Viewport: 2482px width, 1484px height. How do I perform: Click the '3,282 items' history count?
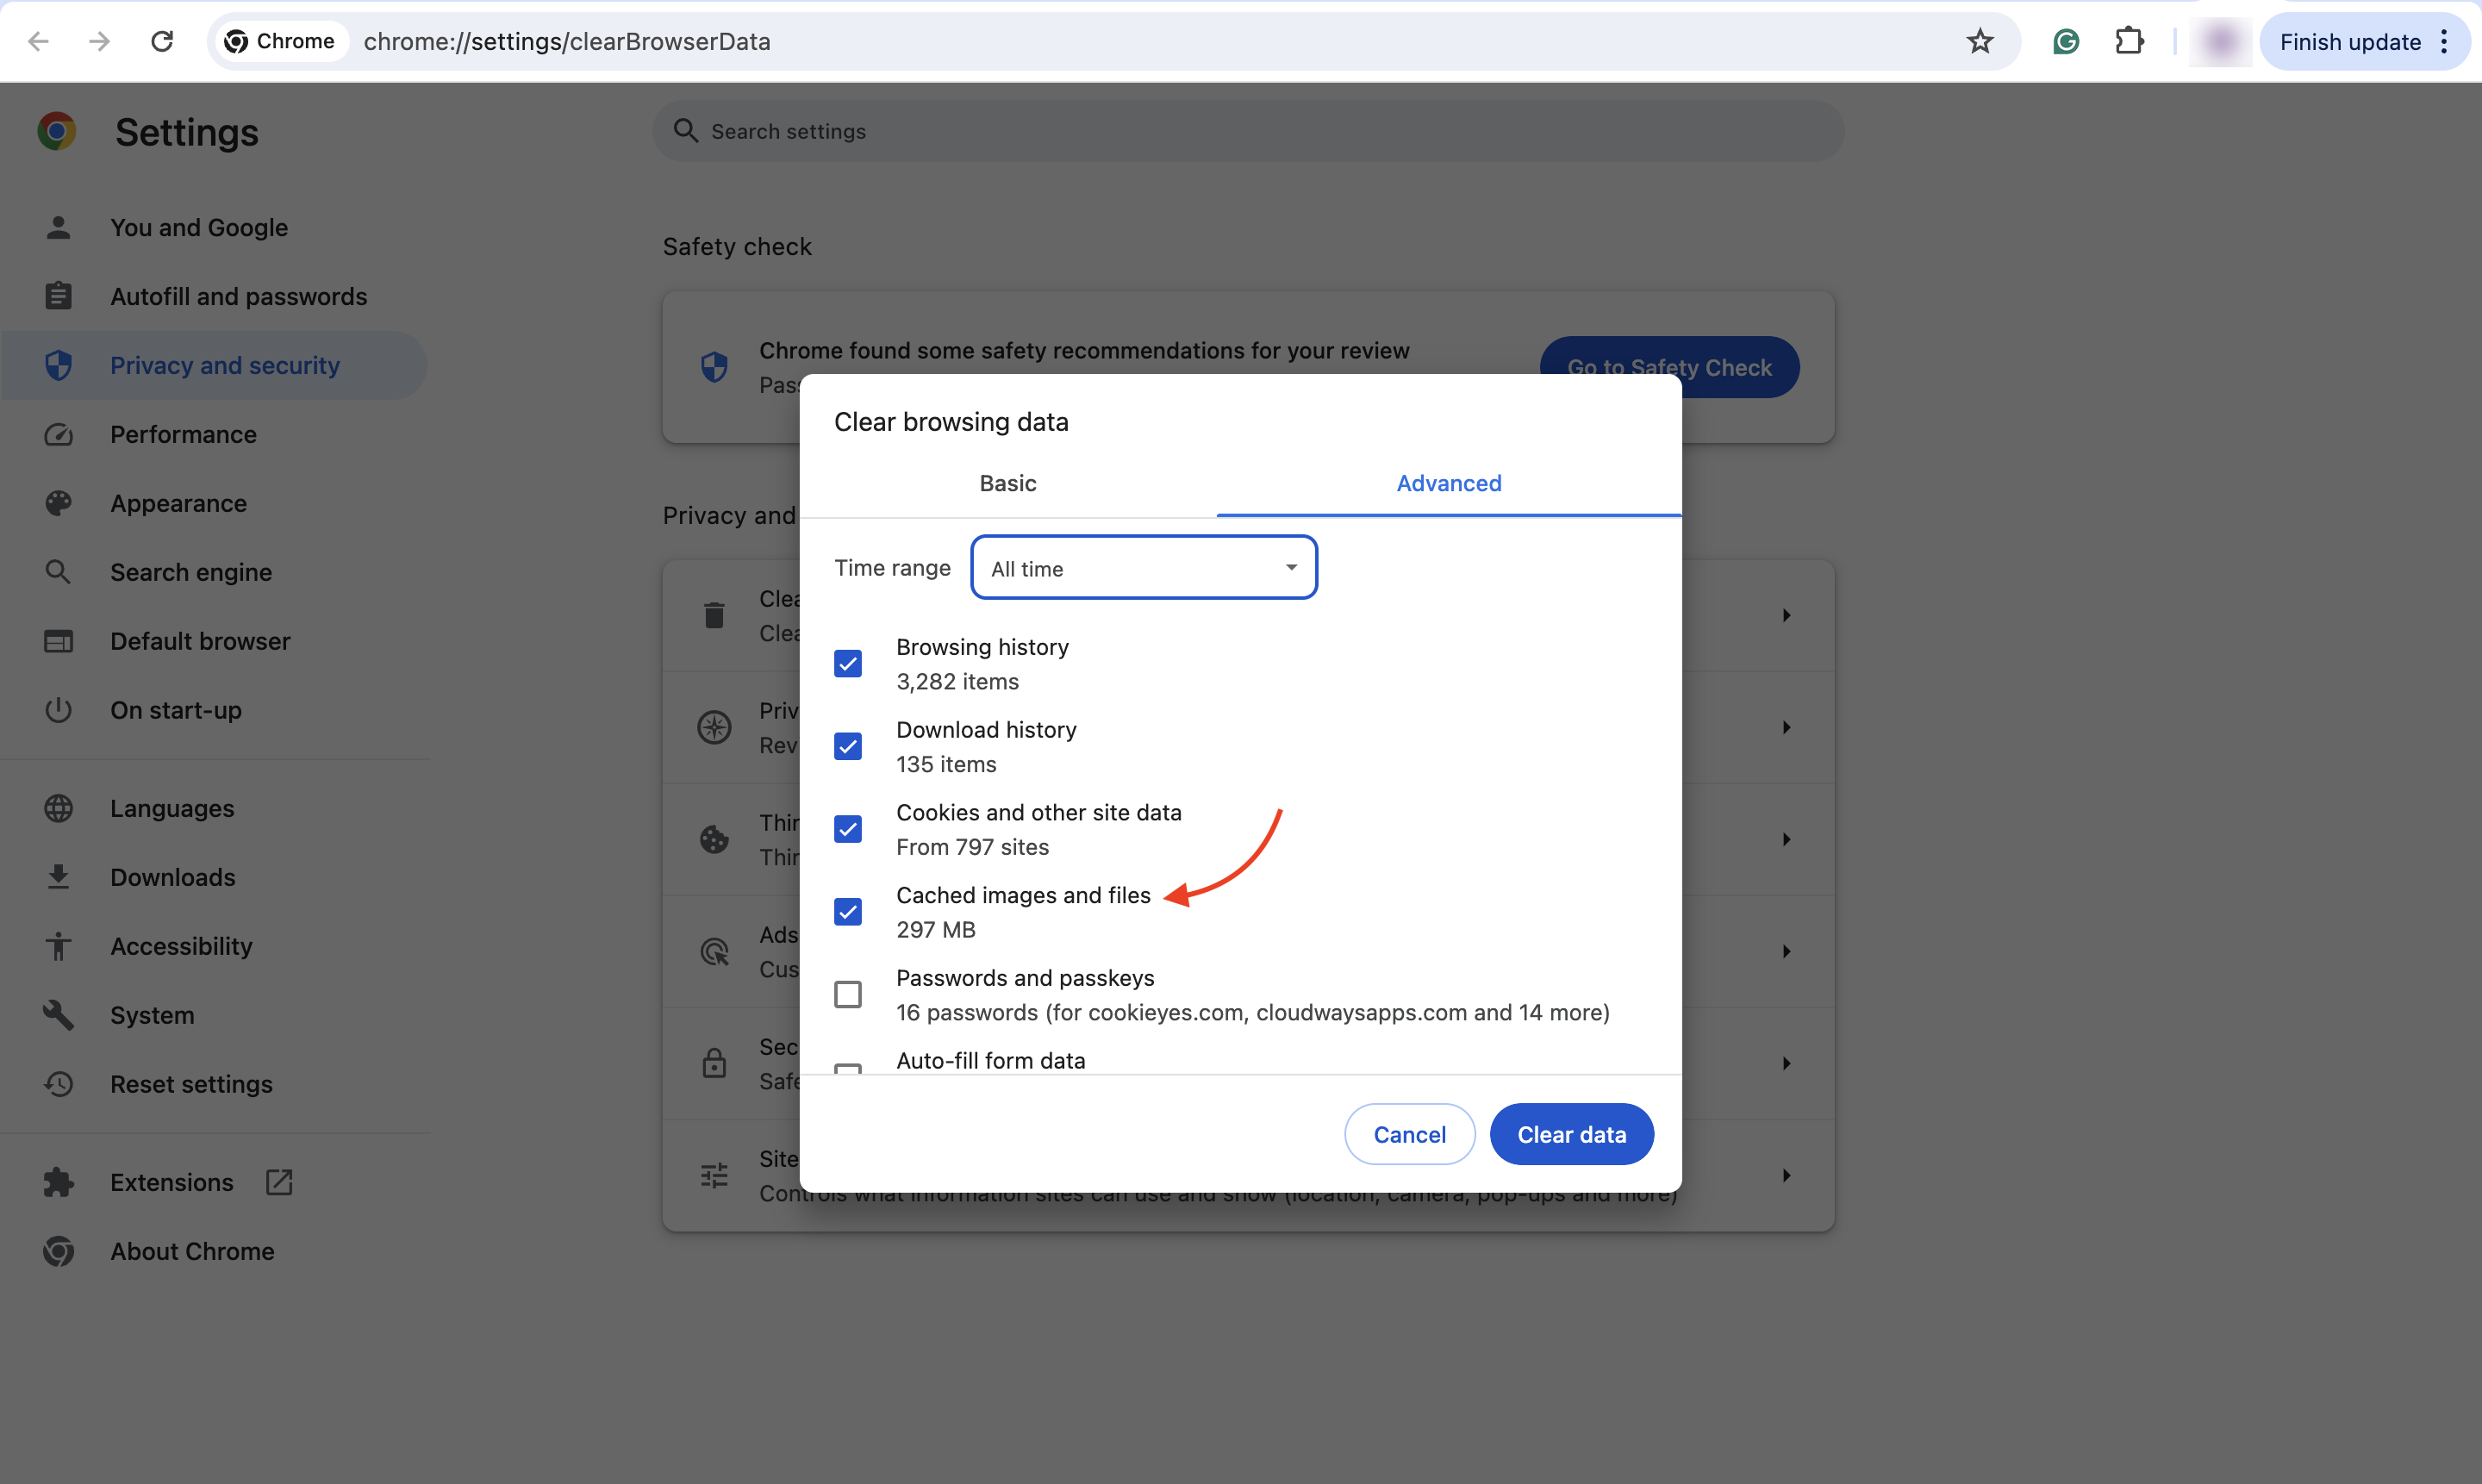point(957,681)
